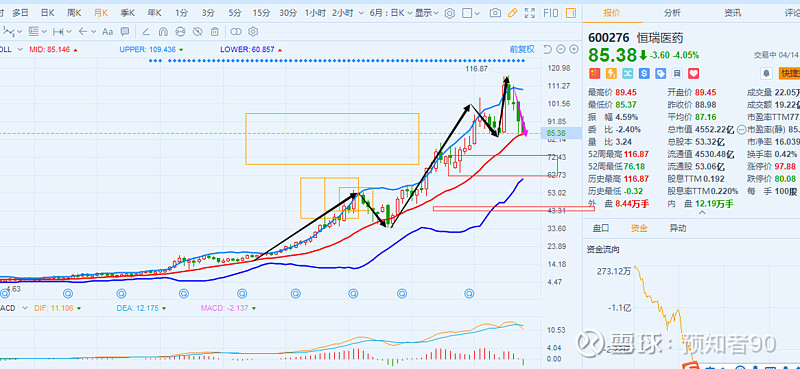The width and height of the screenshot is (800, 369).
Task: Open the document notes icon
Action: pyautogui.click(x=677, y=73)
